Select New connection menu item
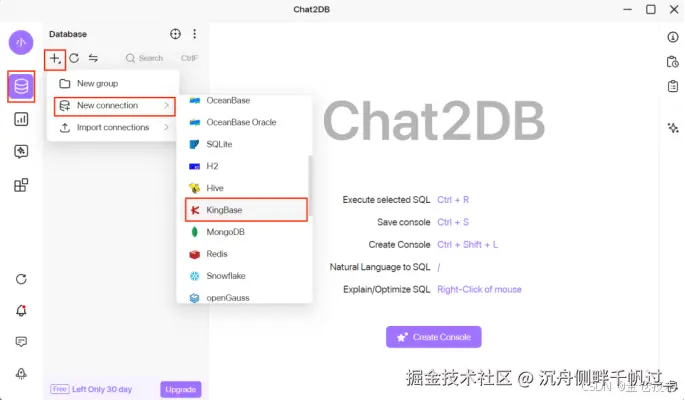The image size is (685, 400). (x=114, y=106)
